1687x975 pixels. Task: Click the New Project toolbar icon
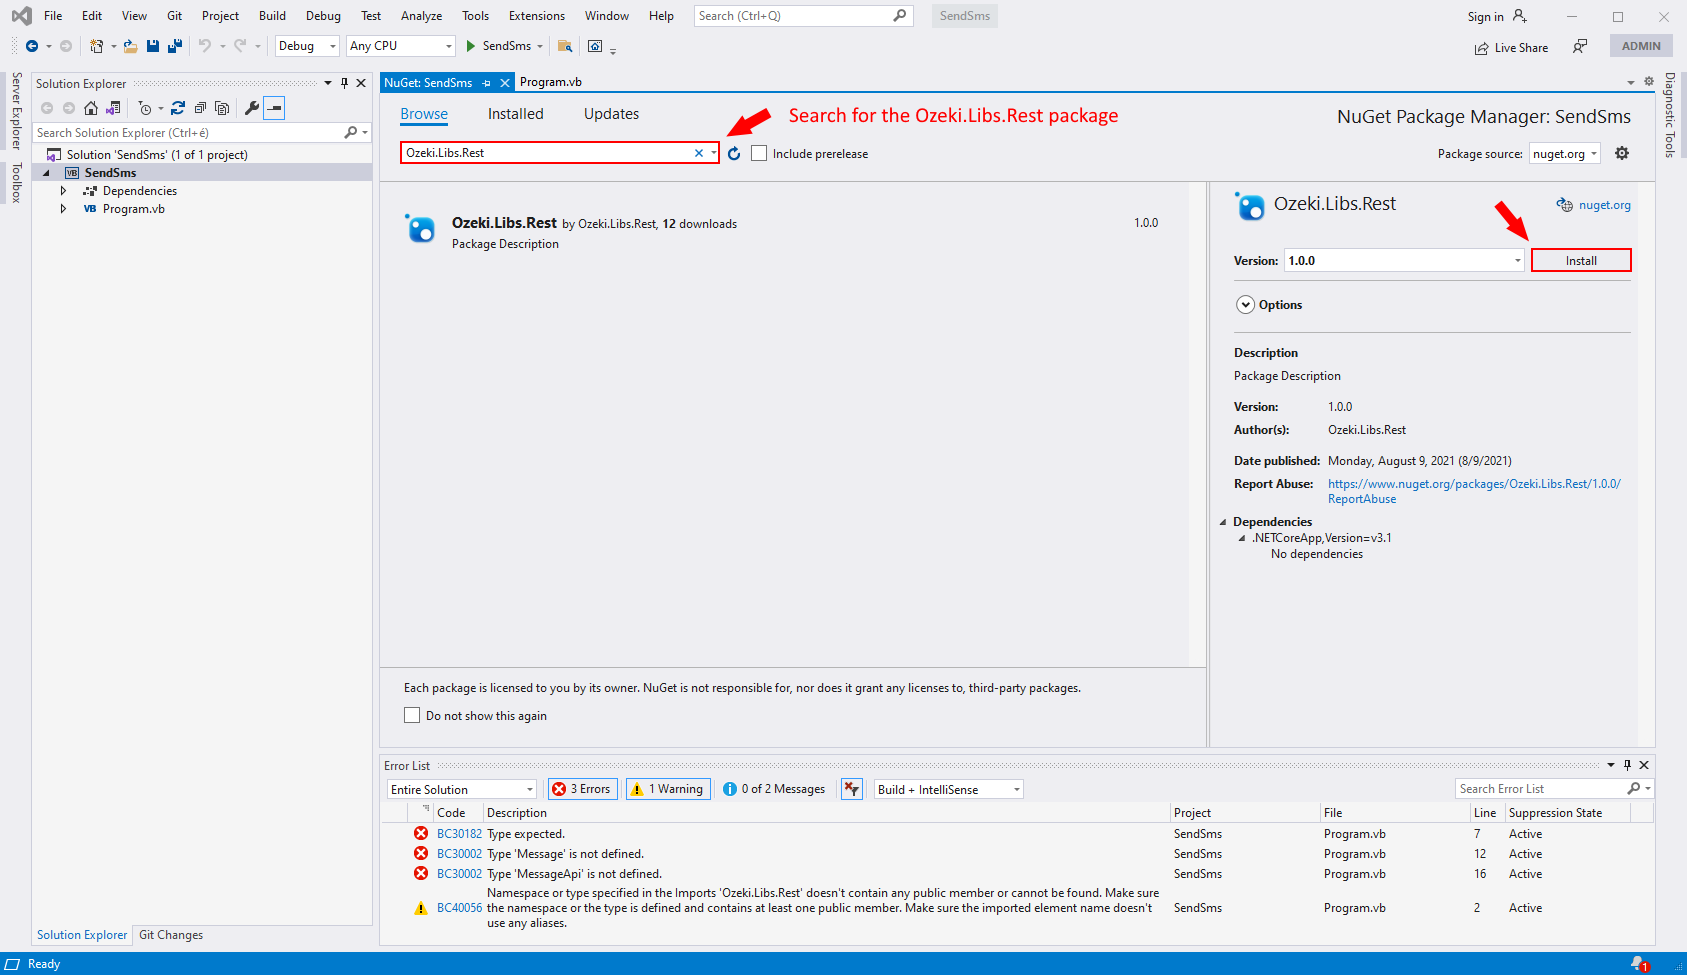click(x=96, y=46)
